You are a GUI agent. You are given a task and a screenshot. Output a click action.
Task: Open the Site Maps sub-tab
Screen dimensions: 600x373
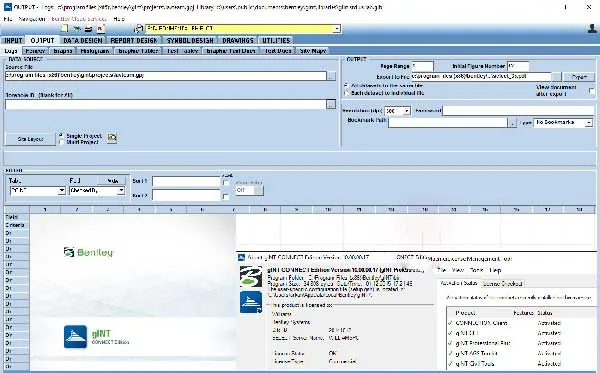point(313,50)
